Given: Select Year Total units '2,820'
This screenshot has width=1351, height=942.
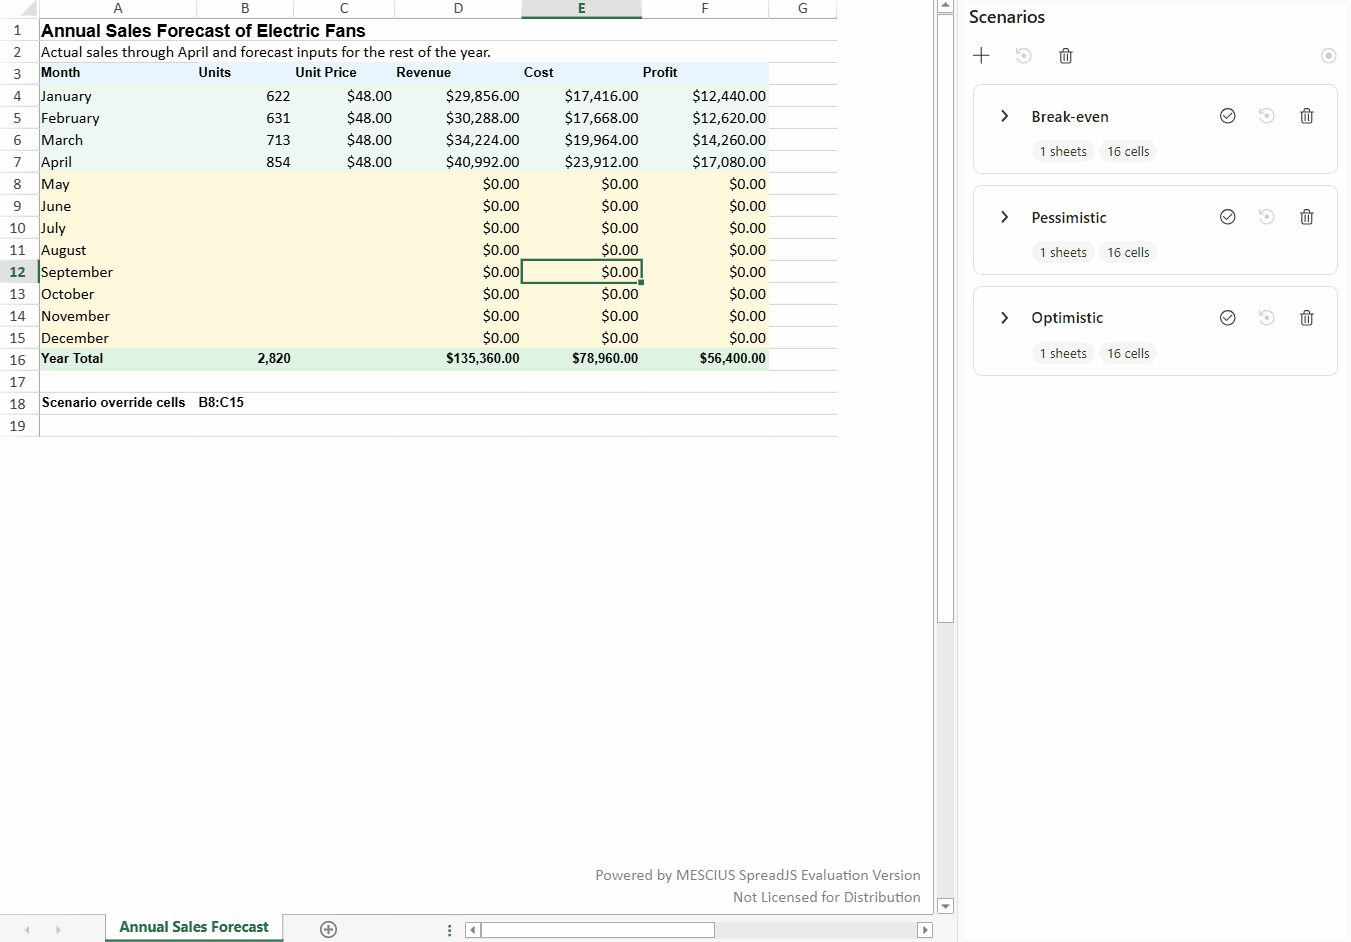Looking at the screenshot, I should point(245,359).
